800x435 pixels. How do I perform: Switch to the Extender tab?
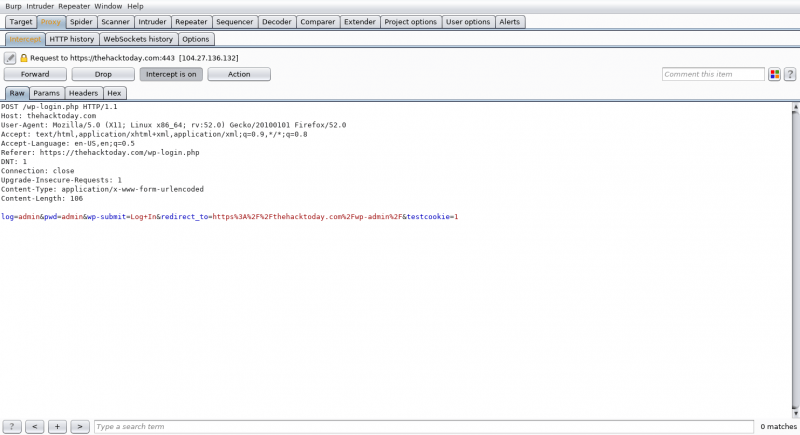point(360,22)
